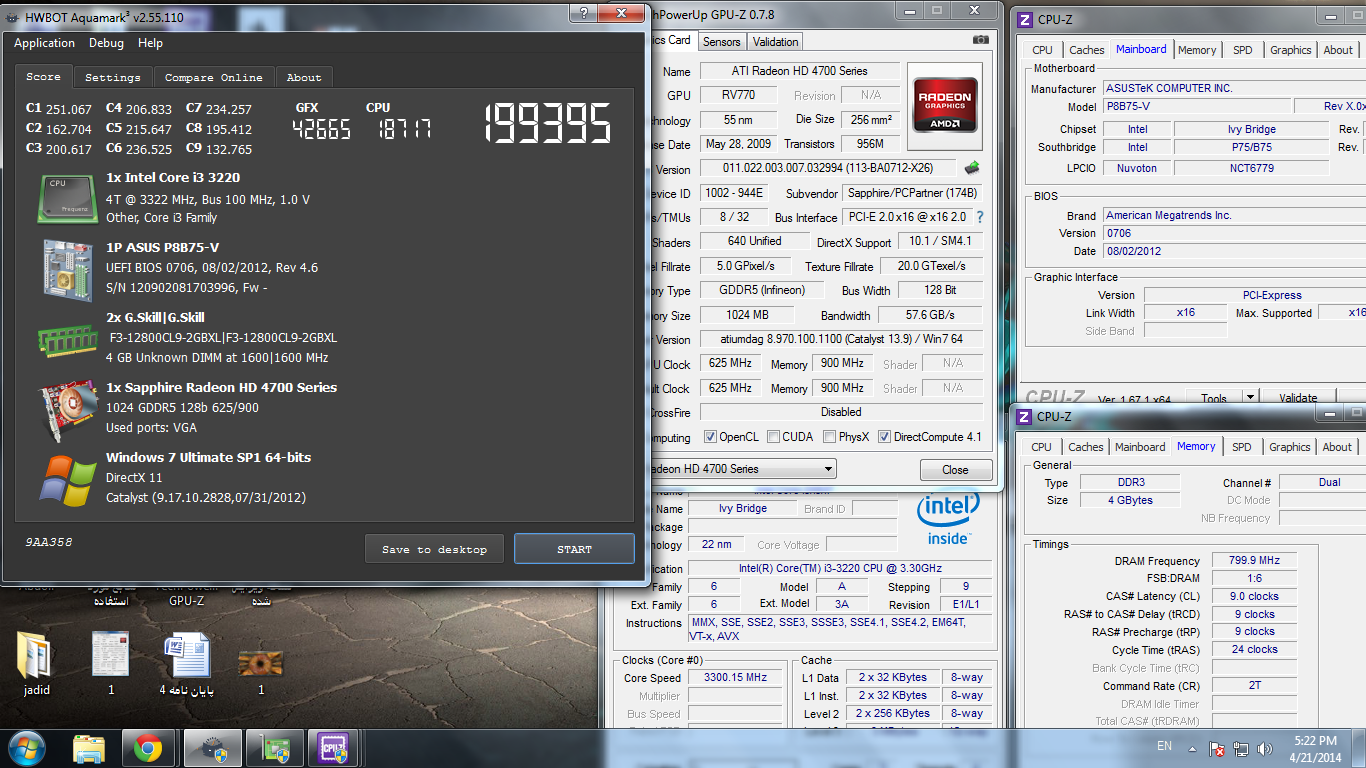Toggle the OpenCL checkbox in GPU-Z

click(710, 437)
